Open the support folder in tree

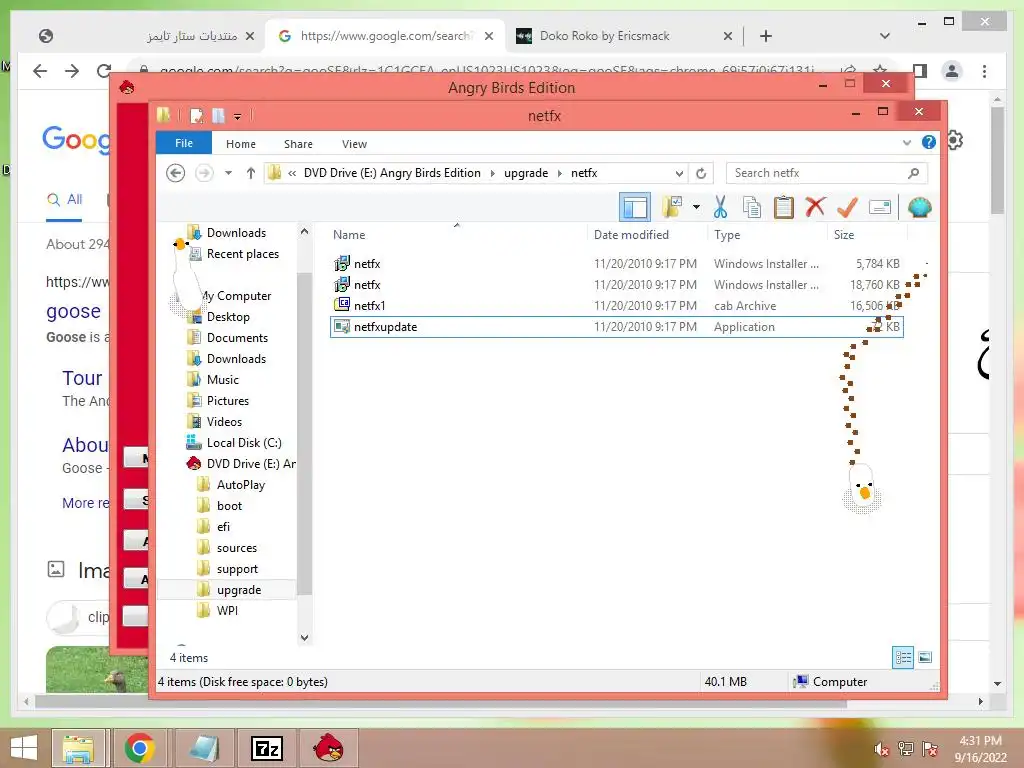(237, 569)
